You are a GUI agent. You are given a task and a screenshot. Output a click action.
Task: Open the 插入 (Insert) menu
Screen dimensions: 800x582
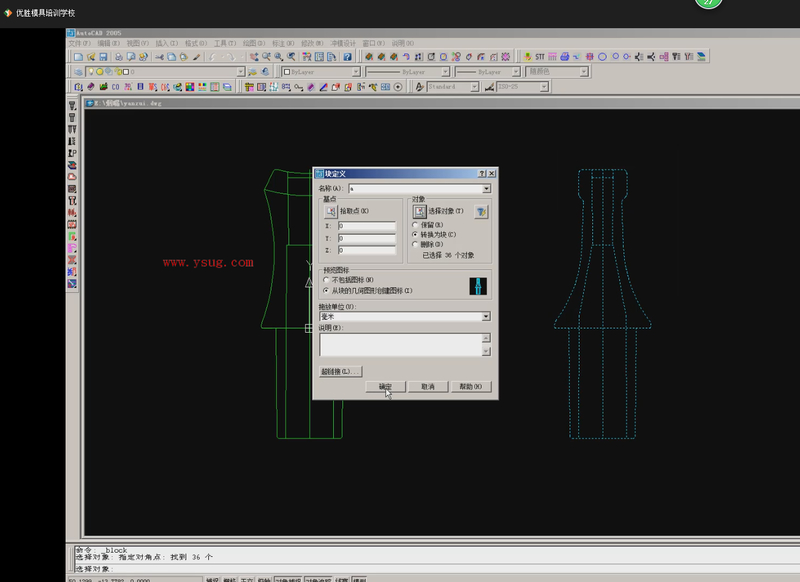(x=167, y=43)
